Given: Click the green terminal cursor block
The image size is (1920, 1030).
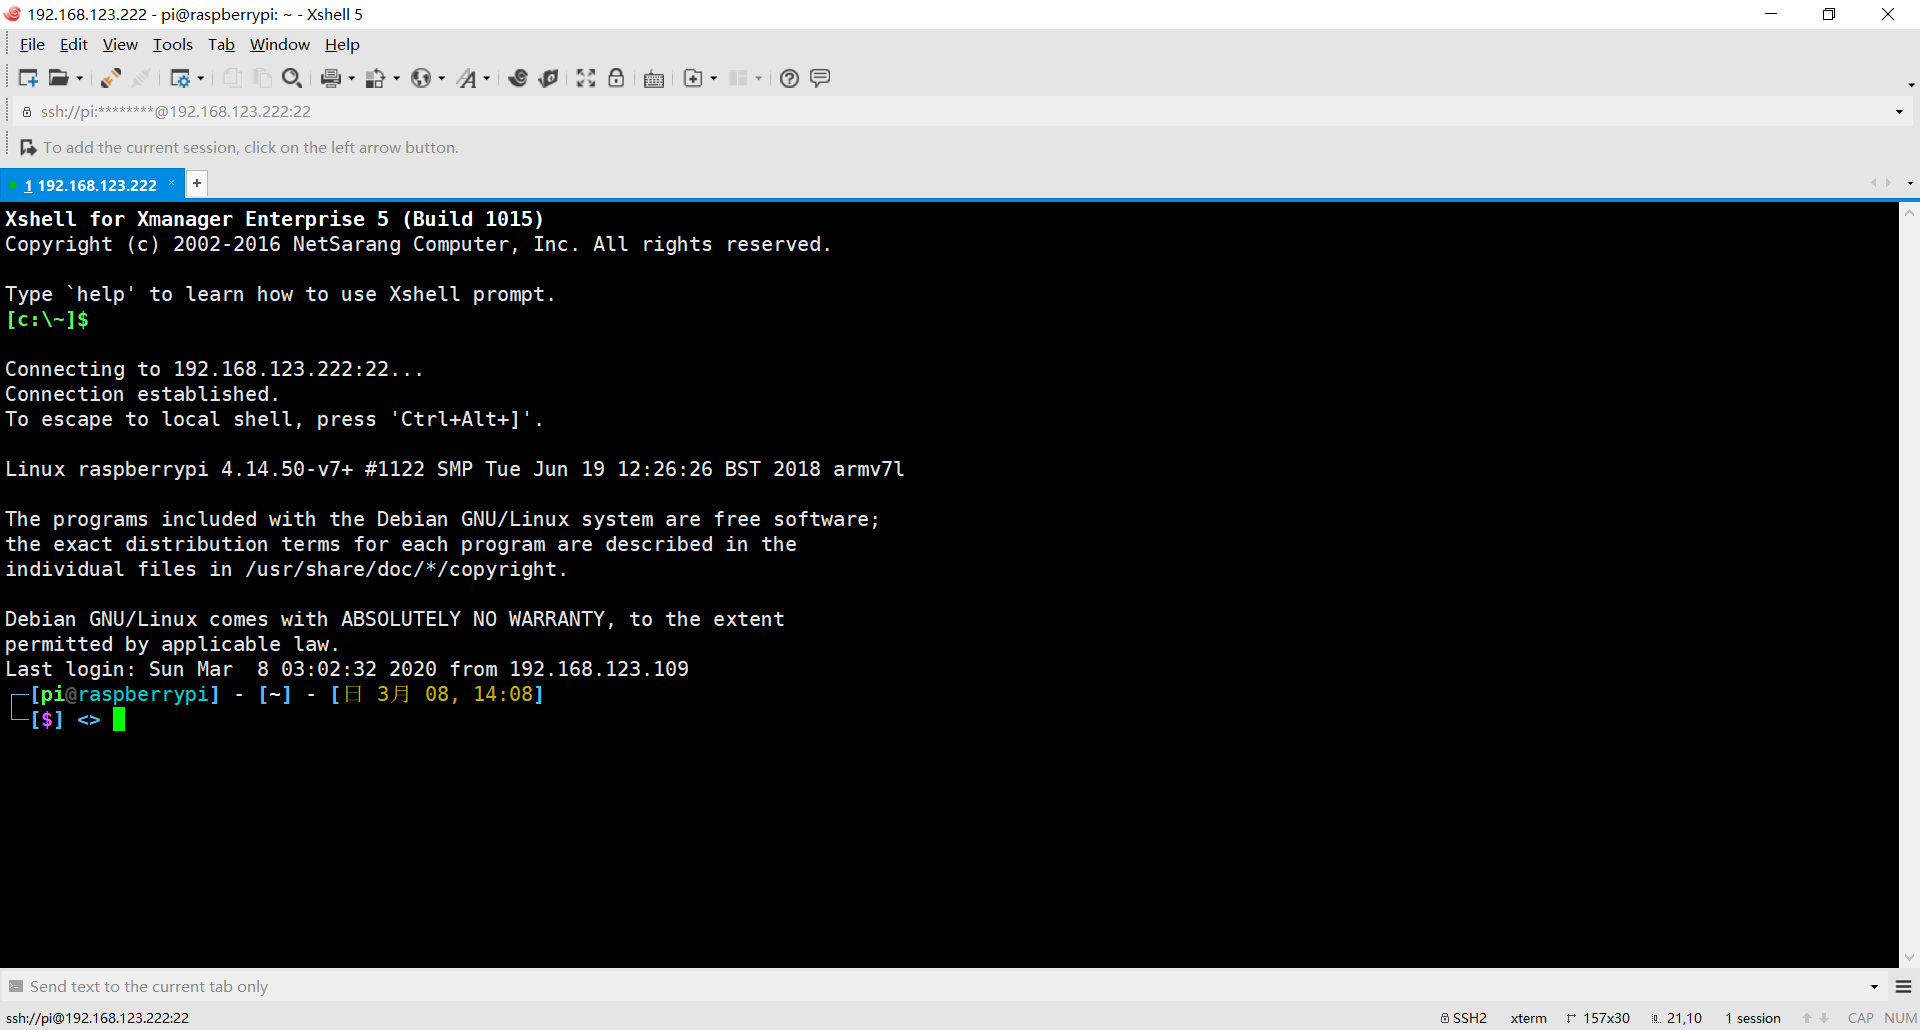Looking at the screenshot, I should pos(119,719).
